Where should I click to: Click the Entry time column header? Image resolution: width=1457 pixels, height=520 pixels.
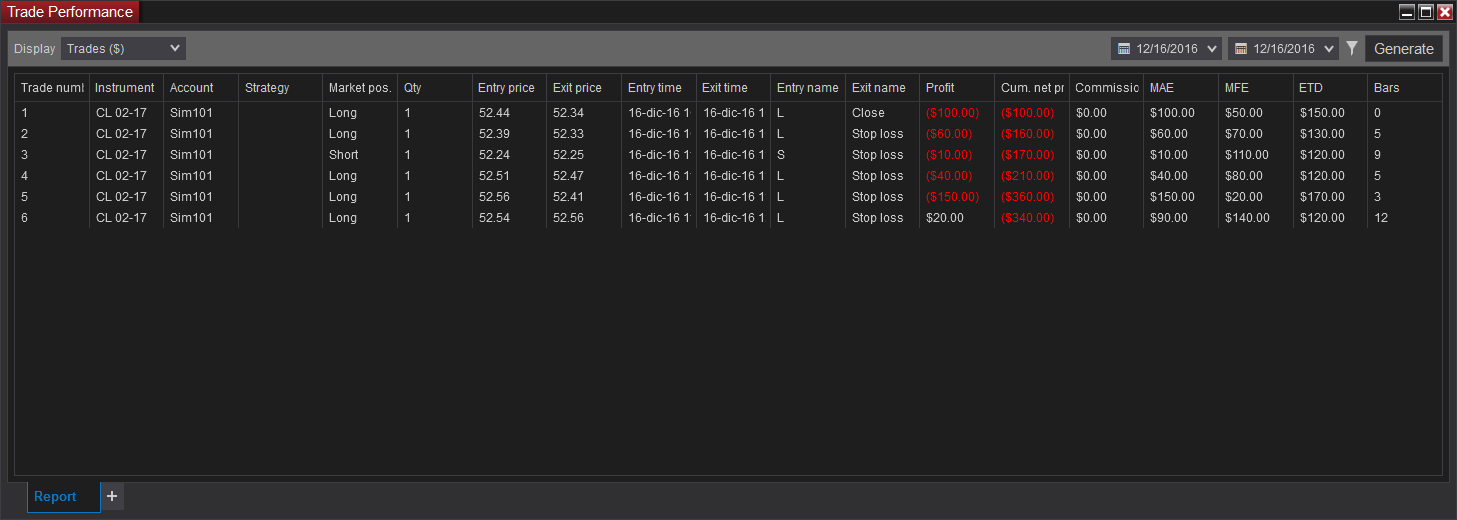[x=659, y=88]
